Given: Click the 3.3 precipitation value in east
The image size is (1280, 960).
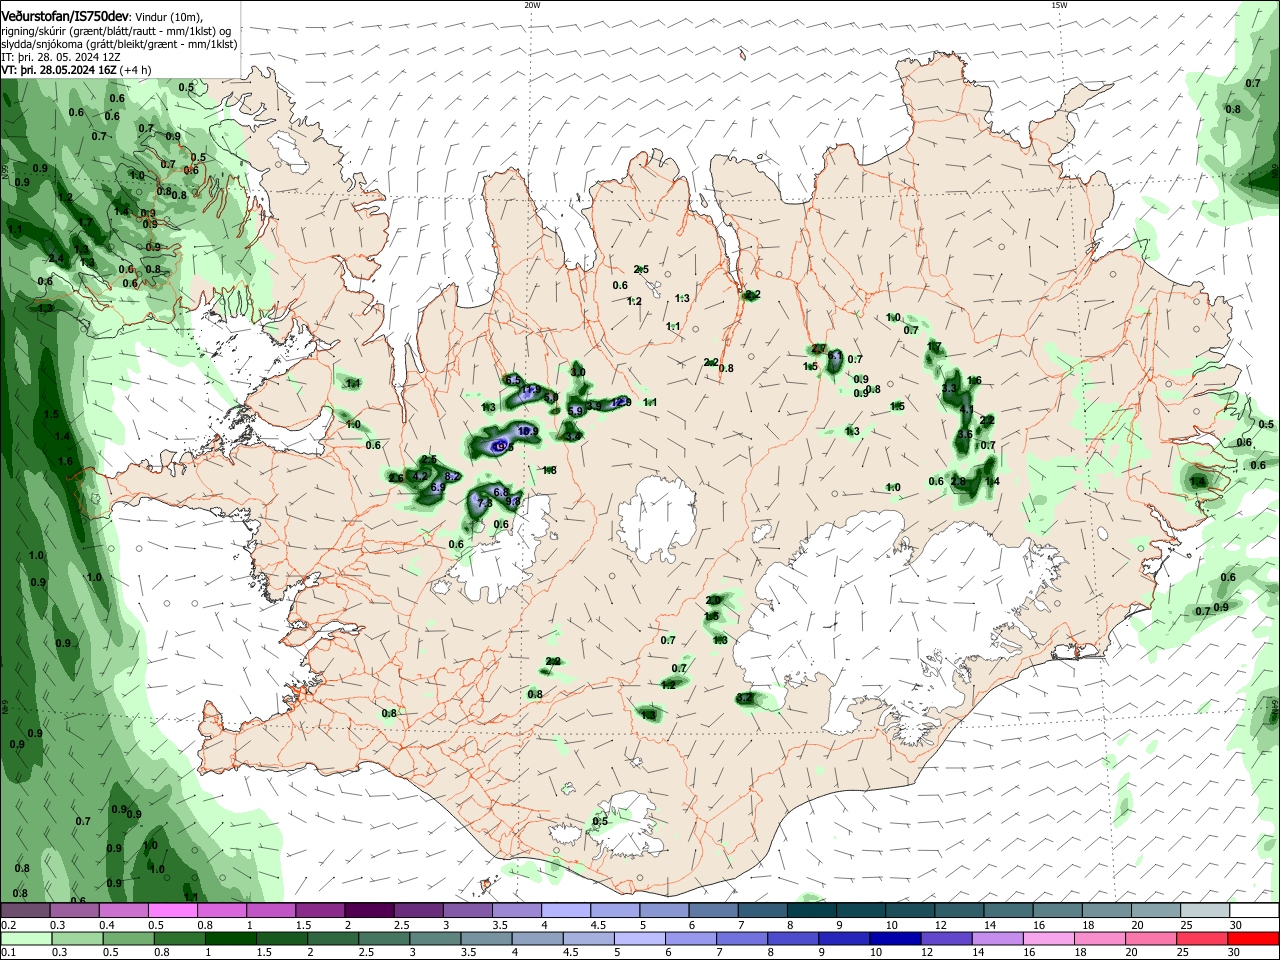Looking at the screenshot, I should [950, 387].
